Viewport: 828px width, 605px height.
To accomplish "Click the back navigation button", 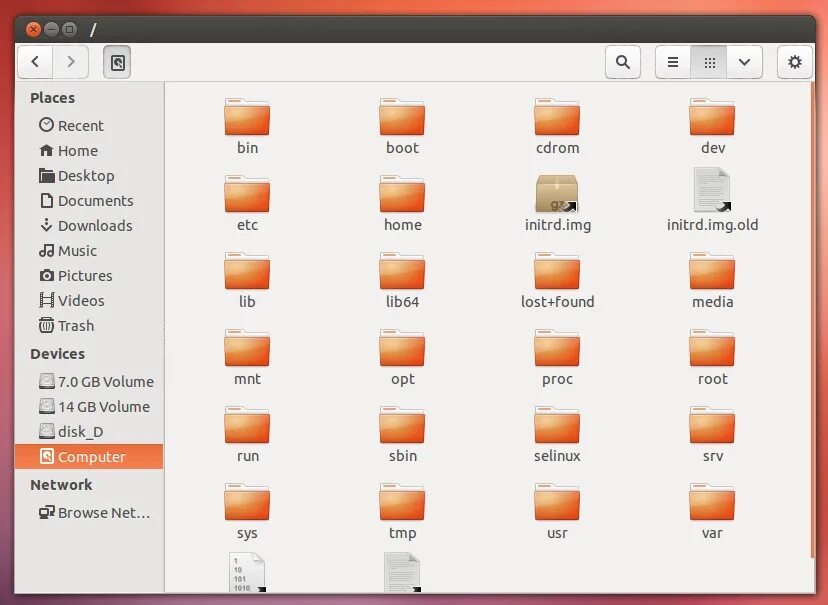I will 35,61.
